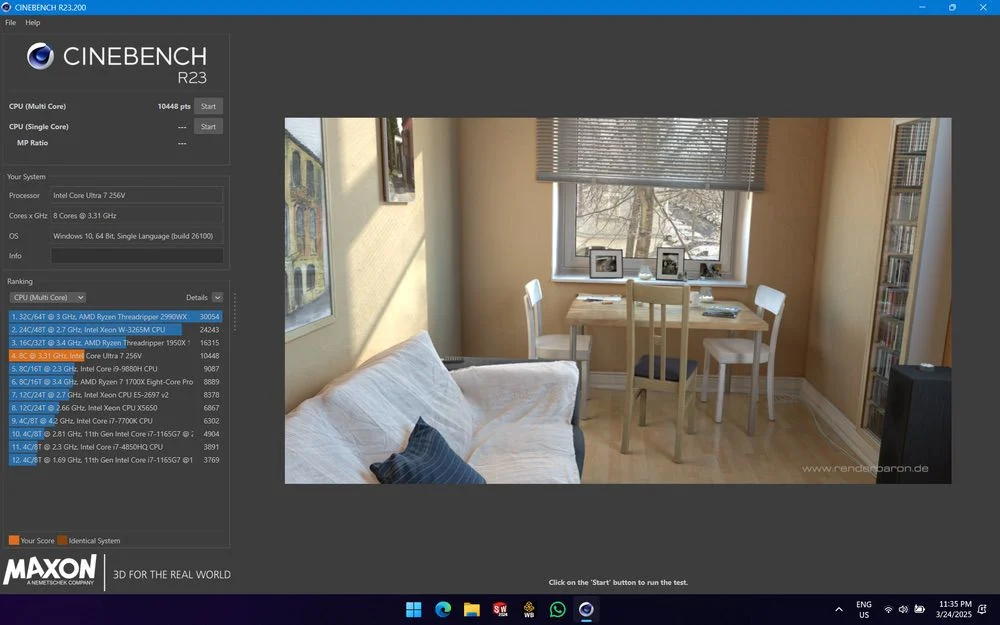Viewport: 1000px width, 625px height.
Task: Select the i7-1165G7 @ 1.69 GHz ranking row
Action: click(115, 460)
